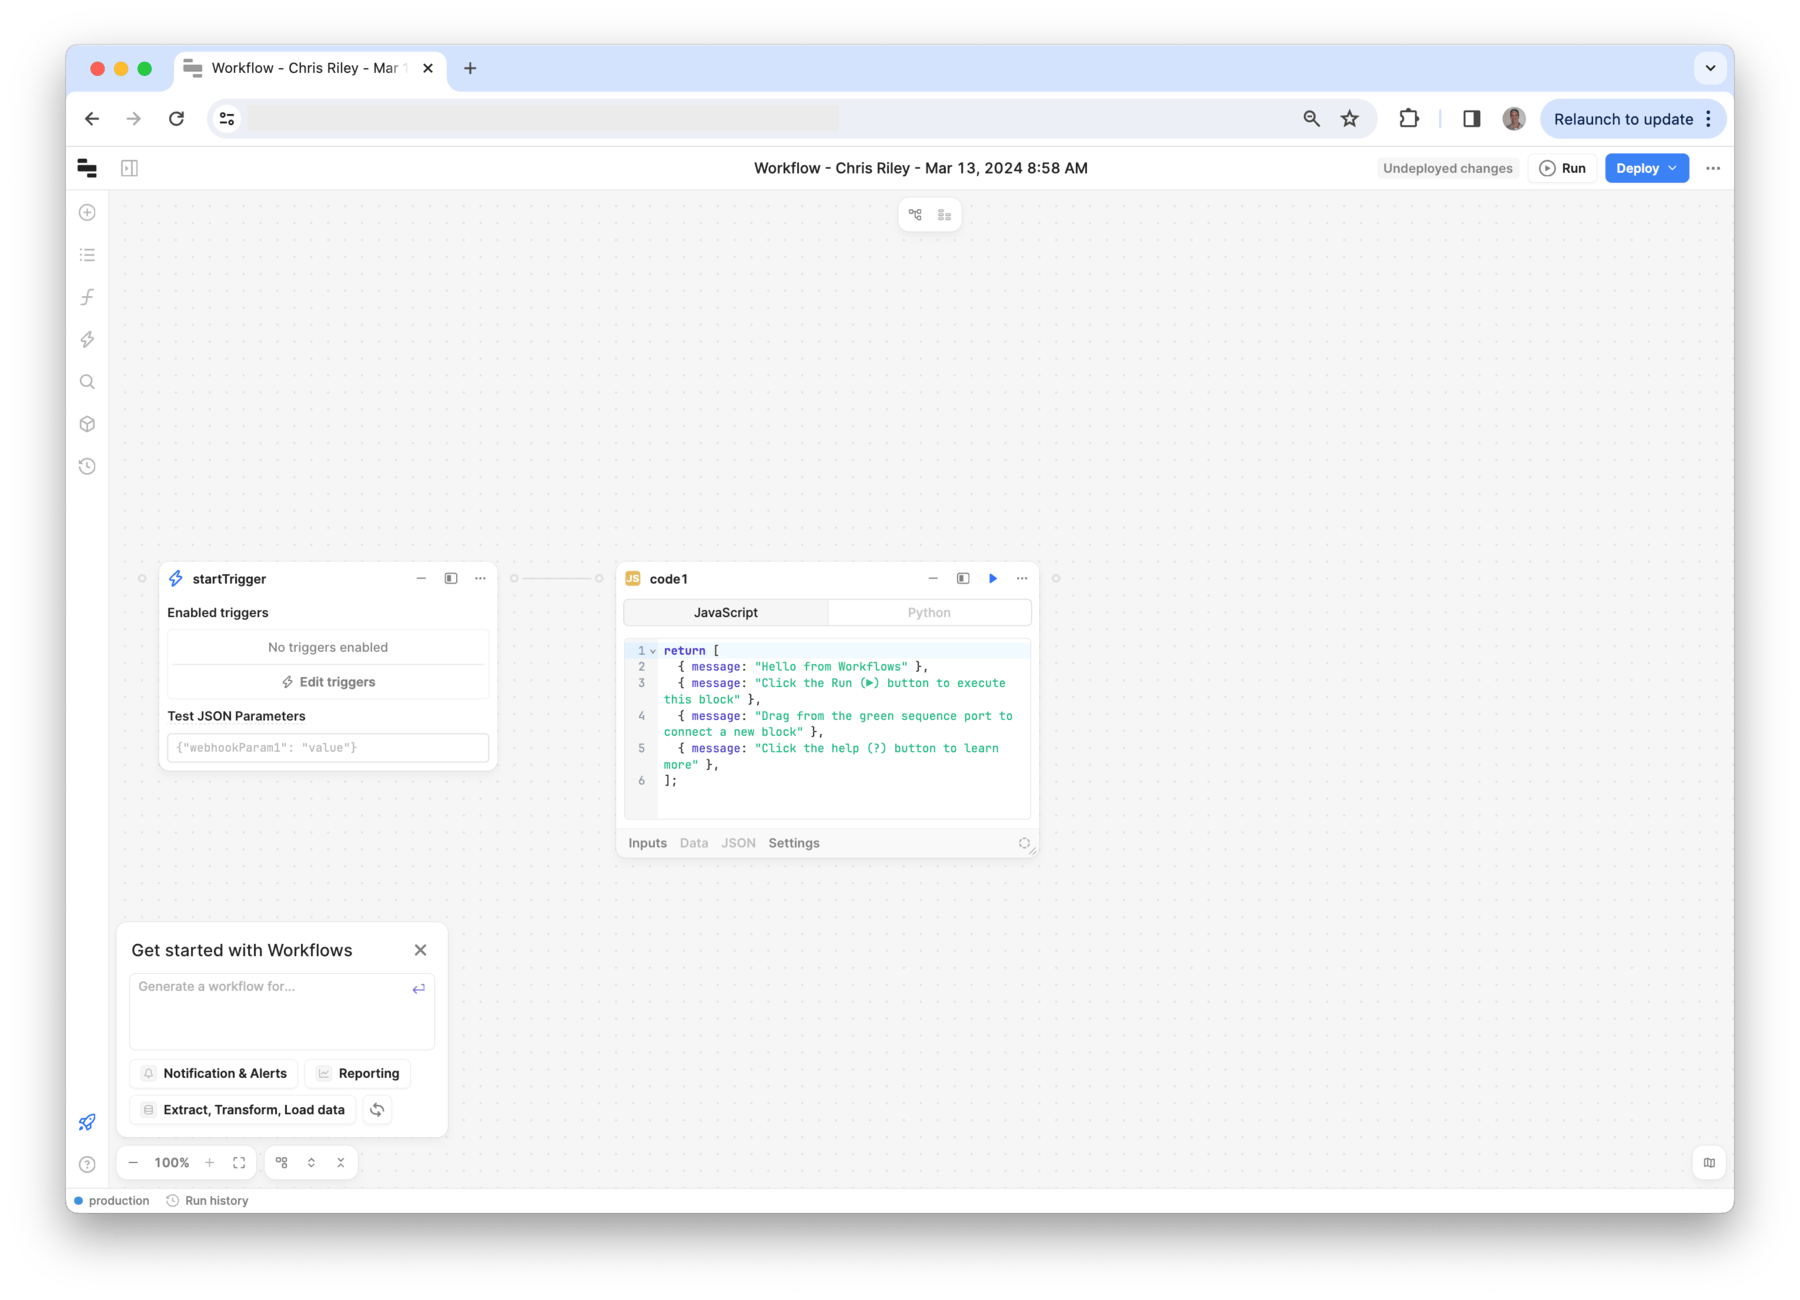This screenshot has width=1800, height=1300.
Task: Click the workflow title in header
Action: pyautogui.click(x=920, y=168)
